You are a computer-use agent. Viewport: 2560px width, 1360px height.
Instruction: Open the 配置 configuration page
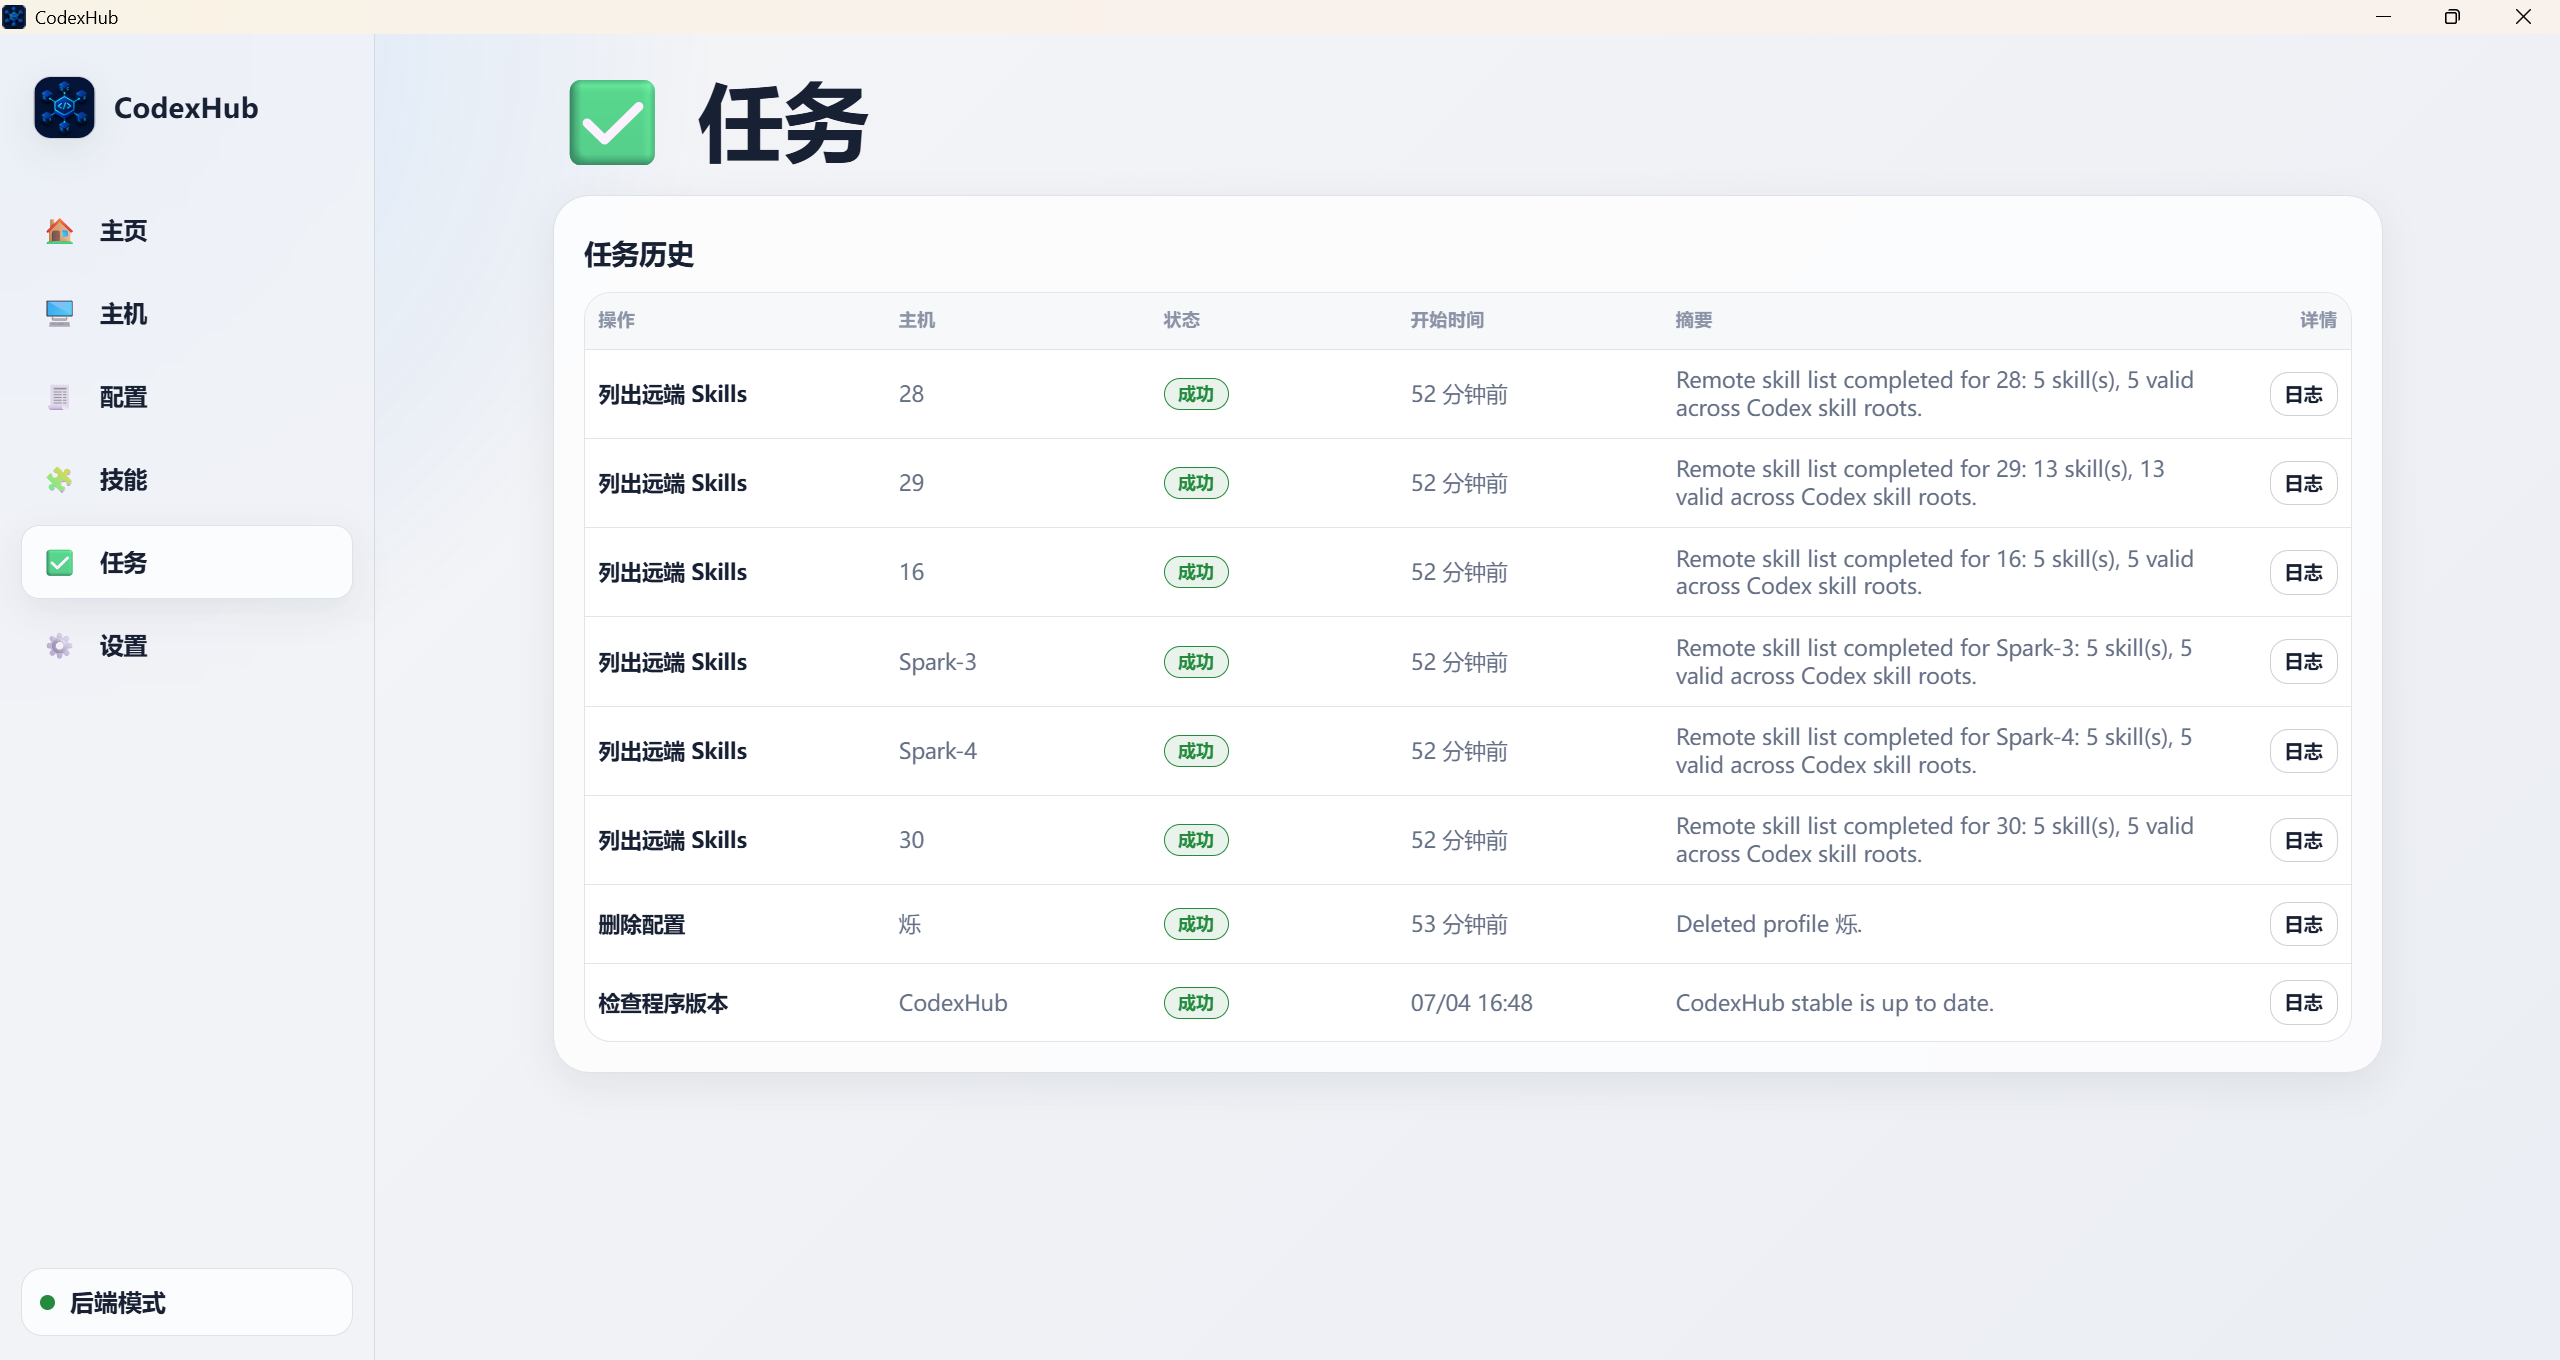[x=187, y=397]
